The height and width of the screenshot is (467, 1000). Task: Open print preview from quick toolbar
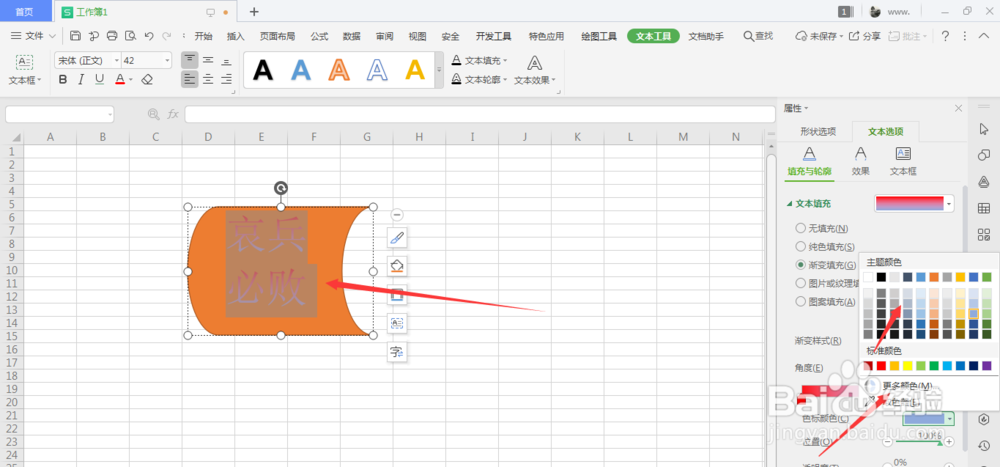131,36
